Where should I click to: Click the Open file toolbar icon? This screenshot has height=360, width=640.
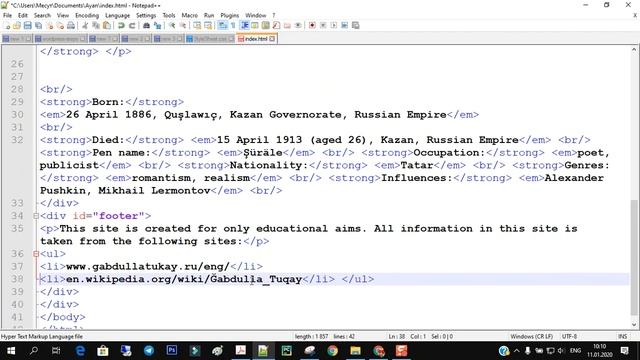17,25
